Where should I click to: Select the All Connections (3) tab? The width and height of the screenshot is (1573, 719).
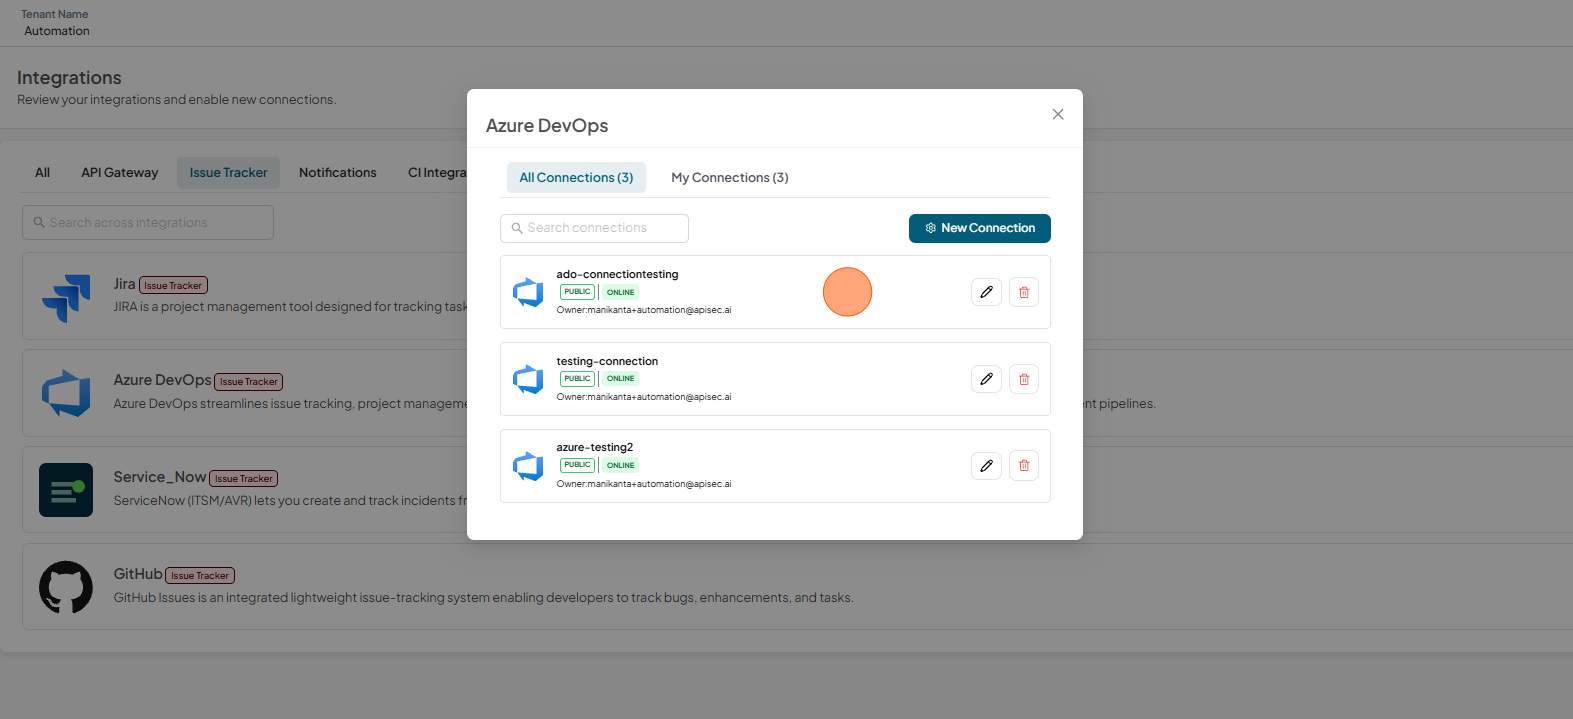click(576, 177)
